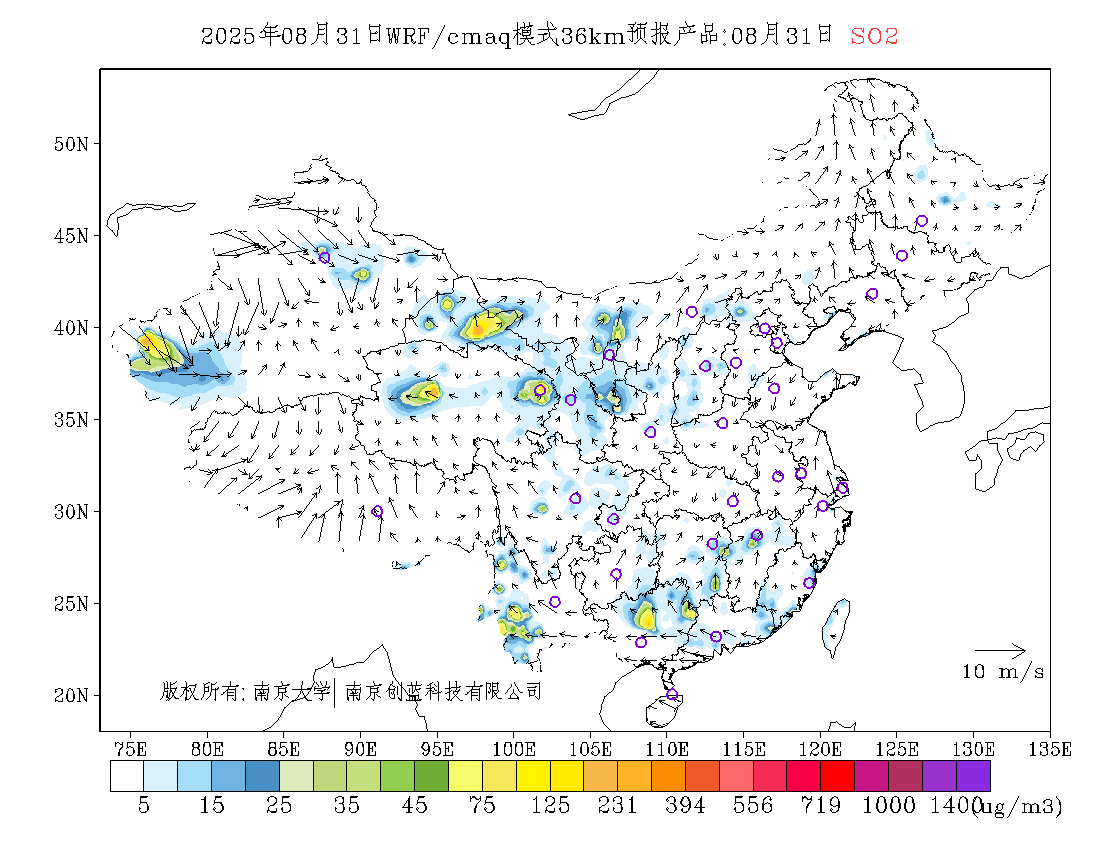This screenshot has width=1100, height=850.
Task: Click the 135E longitude label
Action: pyautogui.click(x=1050, y=749)
